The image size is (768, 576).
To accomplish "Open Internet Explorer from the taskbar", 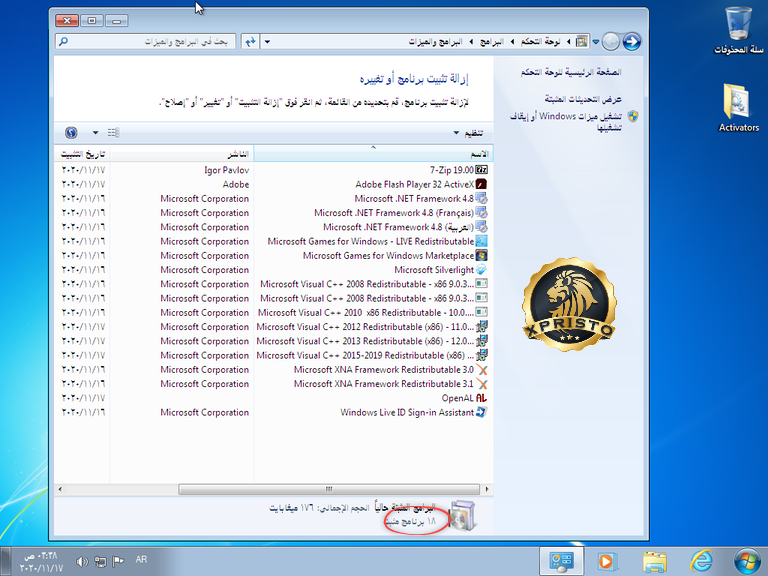I will point(701,561).
